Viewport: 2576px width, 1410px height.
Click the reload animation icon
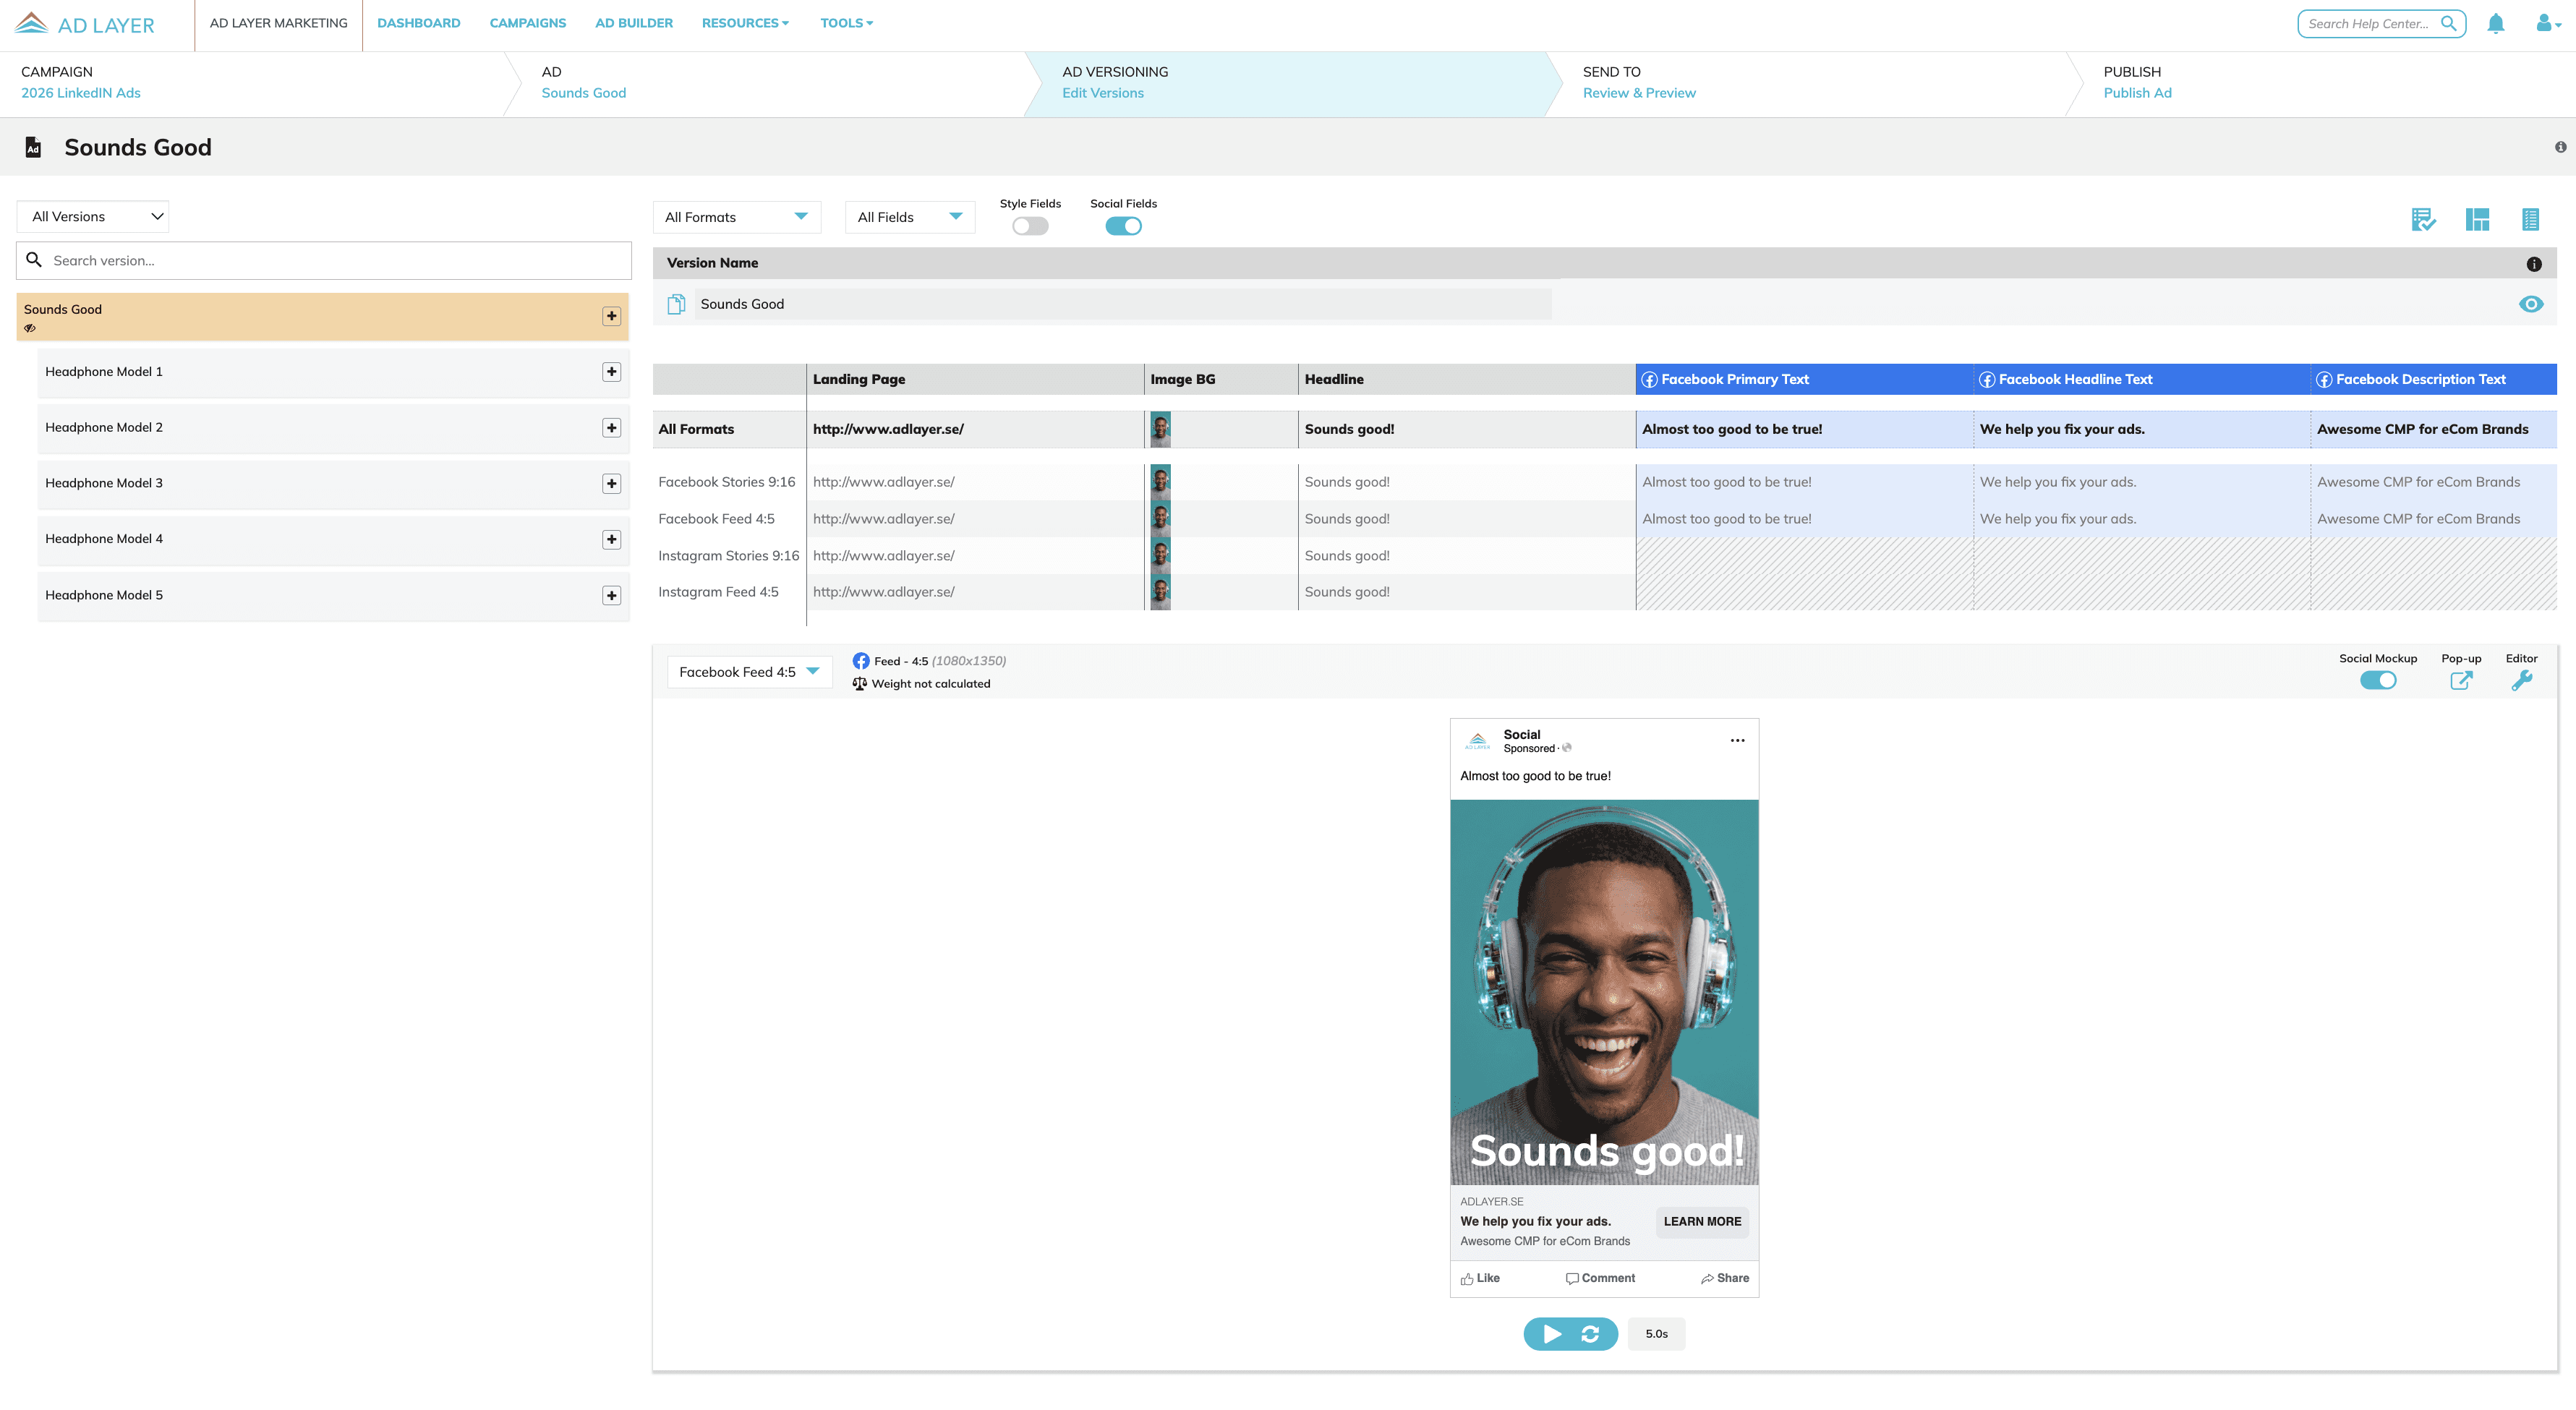tap(1590, 1333)
